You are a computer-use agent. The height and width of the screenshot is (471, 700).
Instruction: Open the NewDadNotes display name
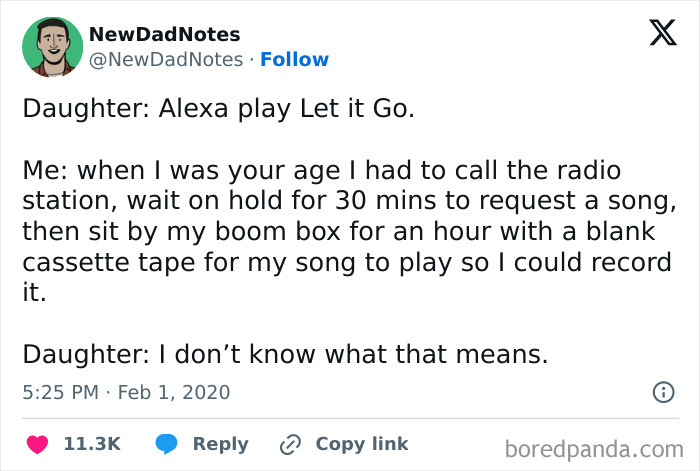click(x=164, y=35)
